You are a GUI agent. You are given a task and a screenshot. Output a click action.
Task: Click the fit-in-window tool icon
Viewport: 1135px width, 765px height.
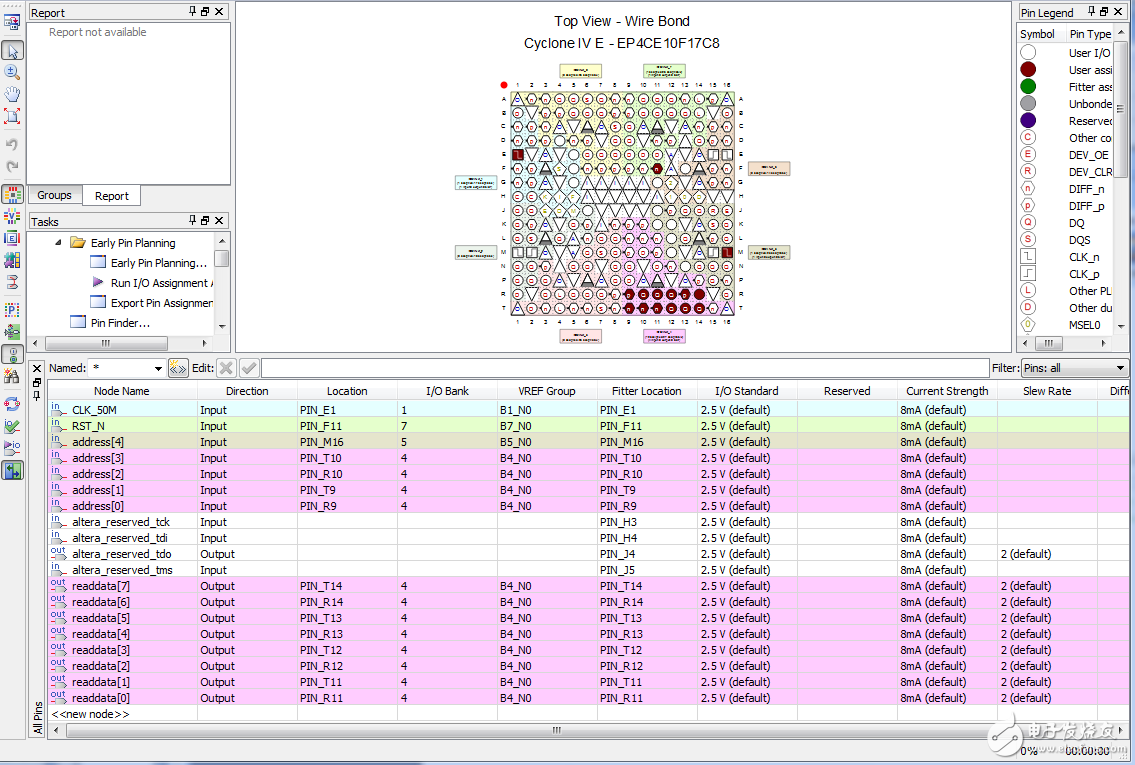coord(12,116)
